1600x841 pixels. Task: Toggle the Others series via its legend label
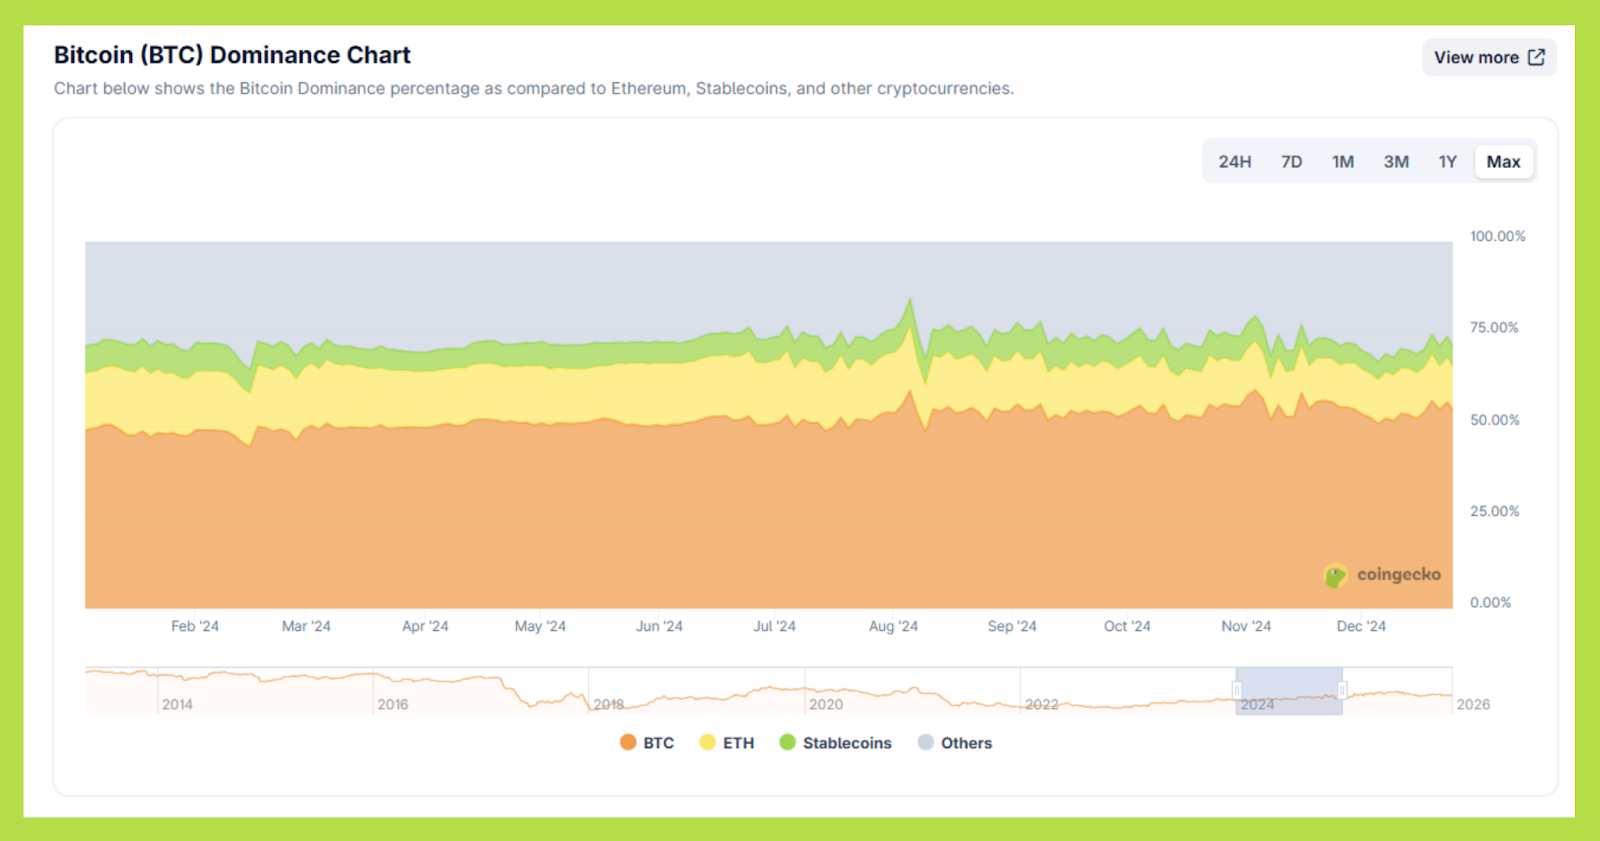(966, 743)
